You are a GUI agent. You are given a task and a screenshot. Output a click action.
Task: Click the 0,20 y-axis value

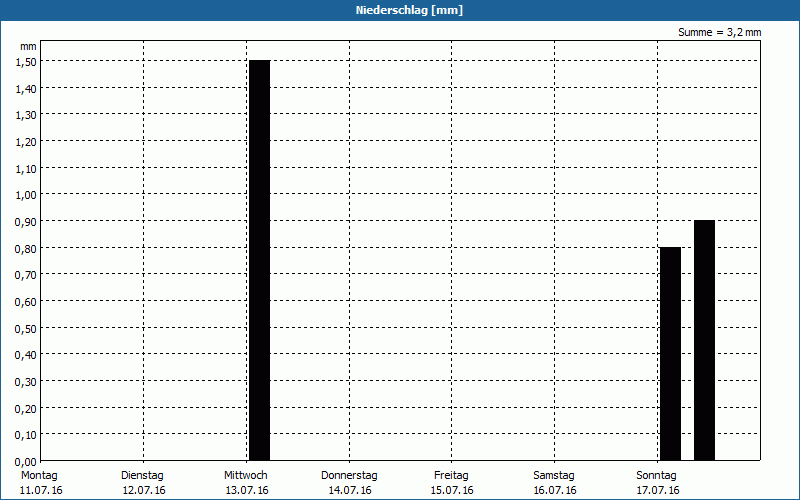tap(26, 409)
